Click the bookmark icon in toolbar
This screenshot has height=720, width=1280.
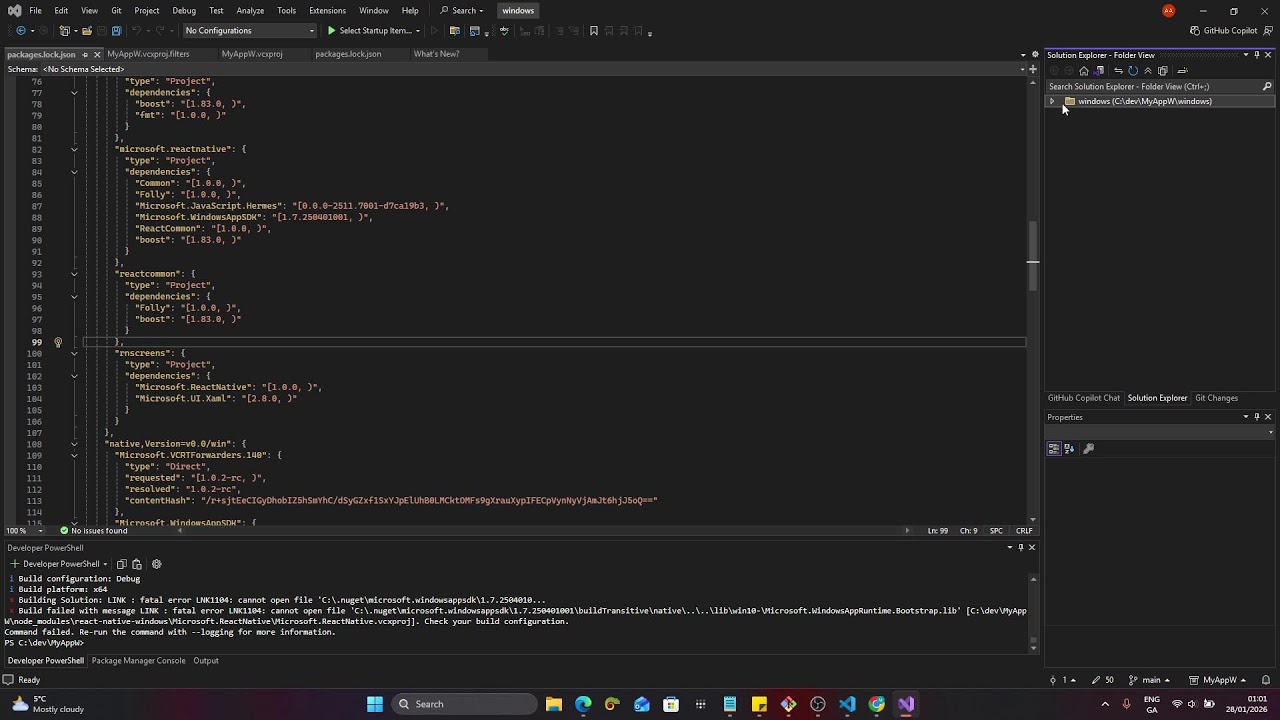[594, 31]
